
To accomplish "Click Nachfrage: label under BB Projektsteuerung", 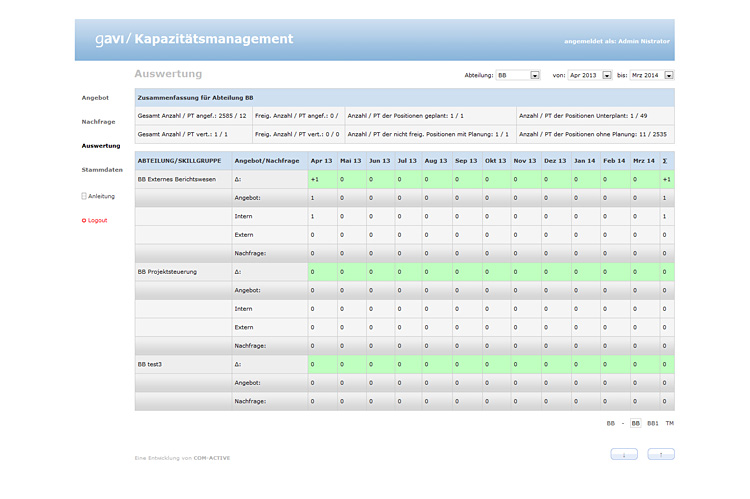I will pyautogui.click(x=250, y=346).
